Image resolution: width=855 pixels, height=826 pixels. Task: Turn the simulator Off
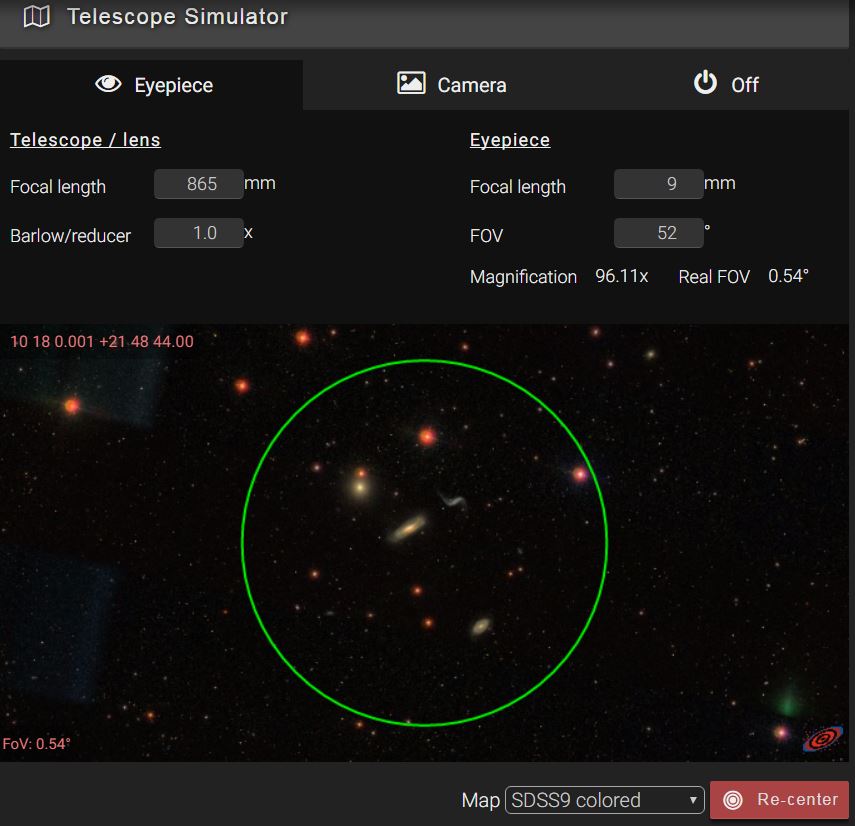725,85
